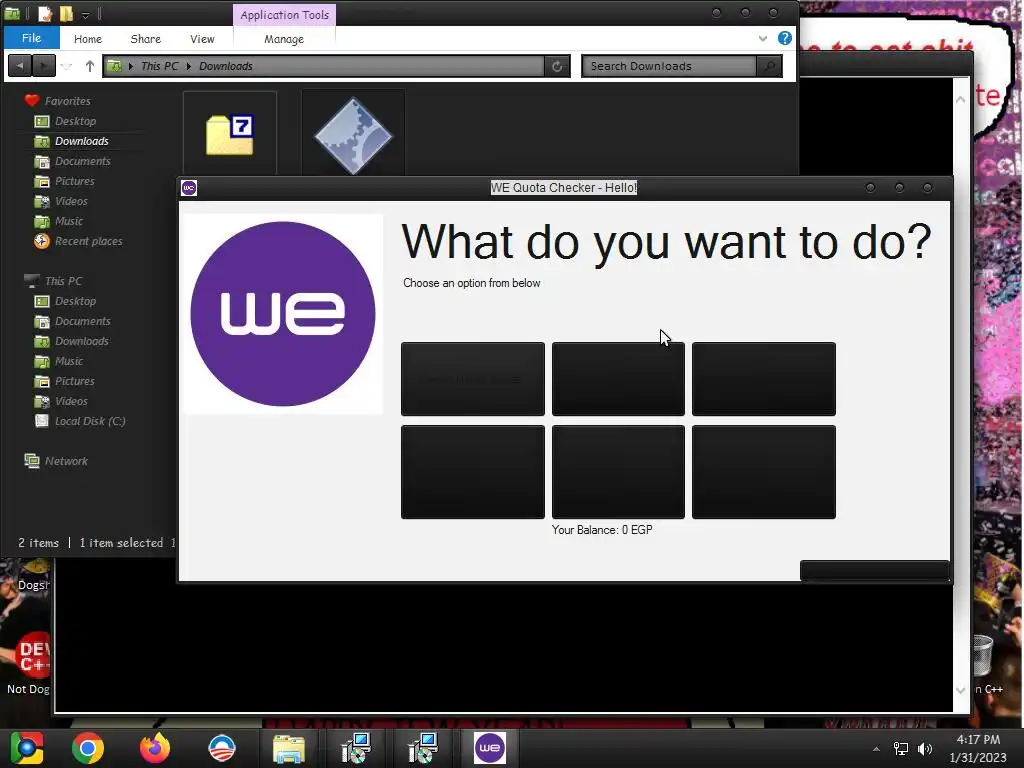Click 'Your Balance: 0 EGP' text

coord(602,530)
